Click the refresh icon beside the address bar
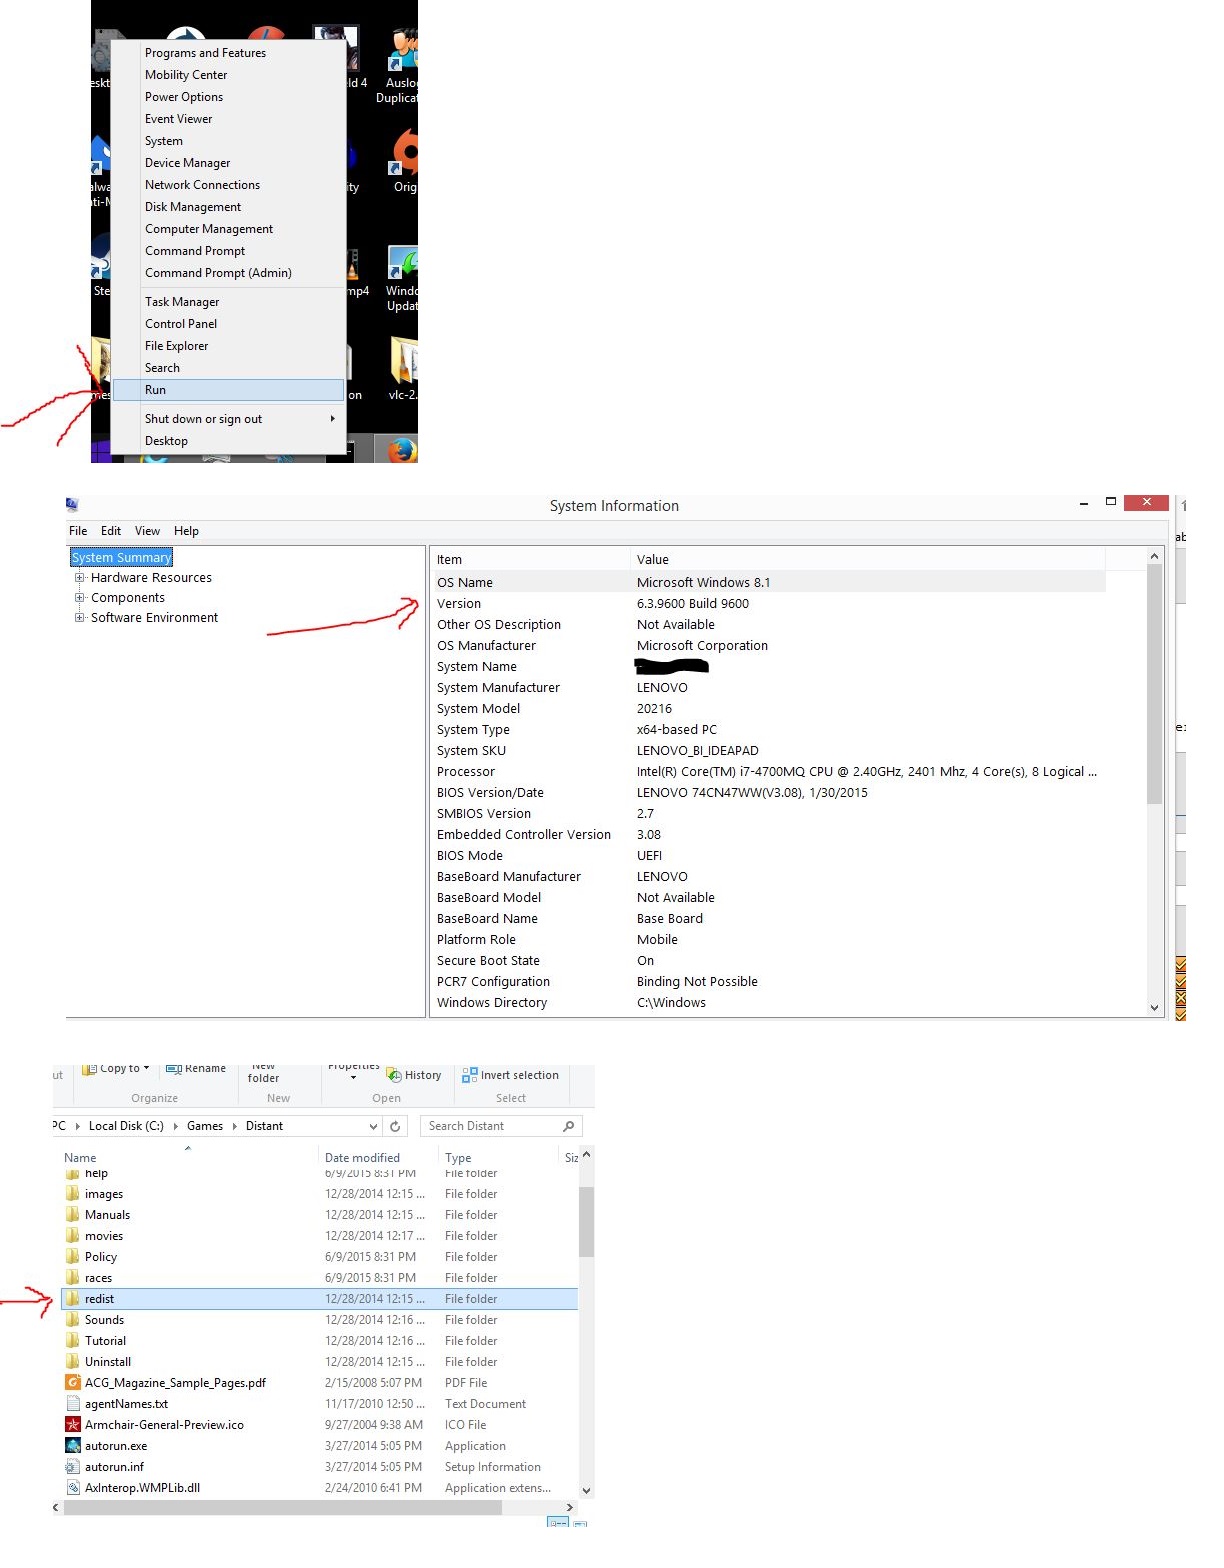This screenshot has width=1224, height=1568. click(x=395, y=1126)
